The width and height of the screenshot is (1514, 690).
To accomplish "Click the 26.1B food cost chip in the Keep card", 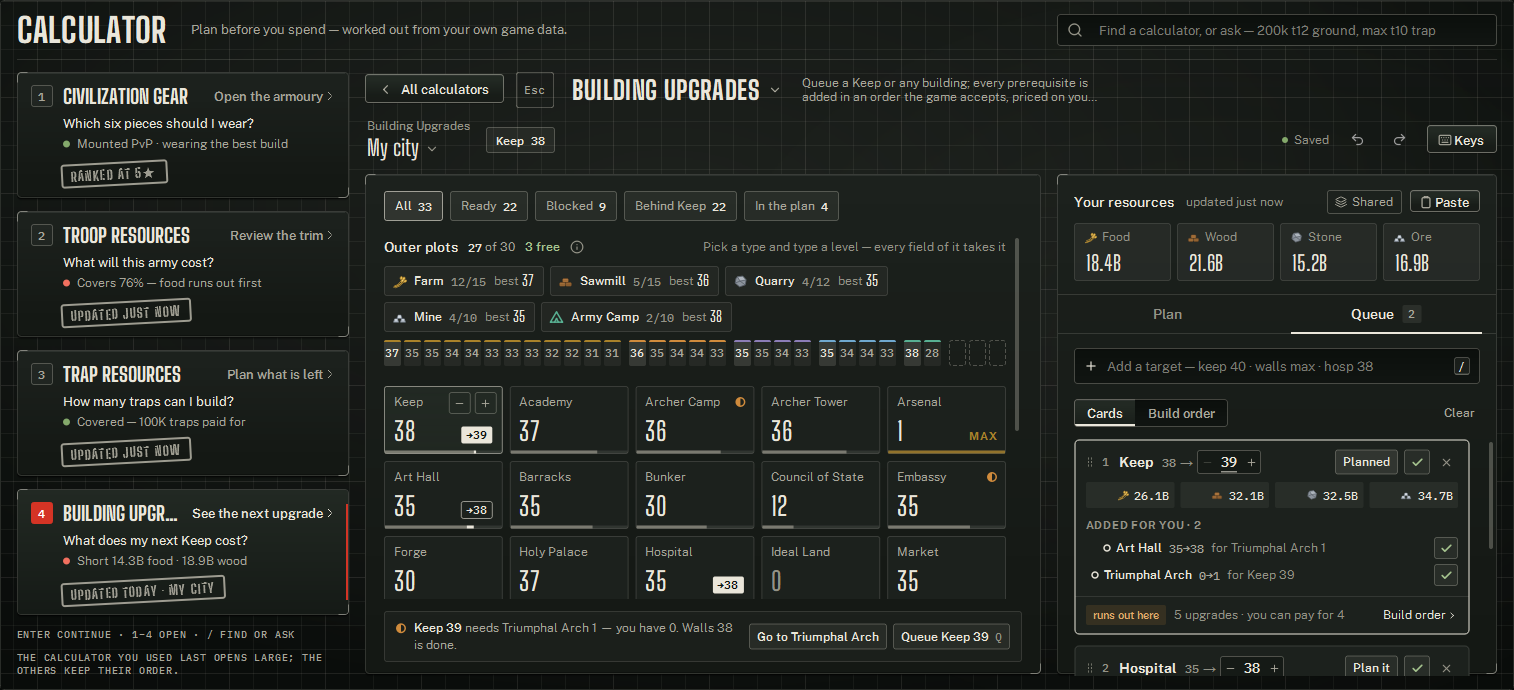I will point(1130,495).
